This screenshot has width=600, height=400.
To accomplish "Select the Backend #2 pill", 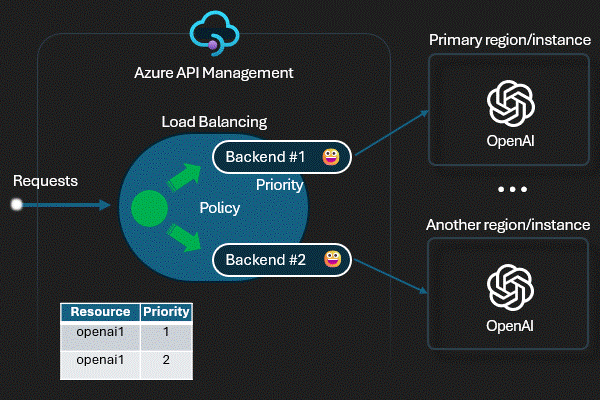I will [282, 260].
